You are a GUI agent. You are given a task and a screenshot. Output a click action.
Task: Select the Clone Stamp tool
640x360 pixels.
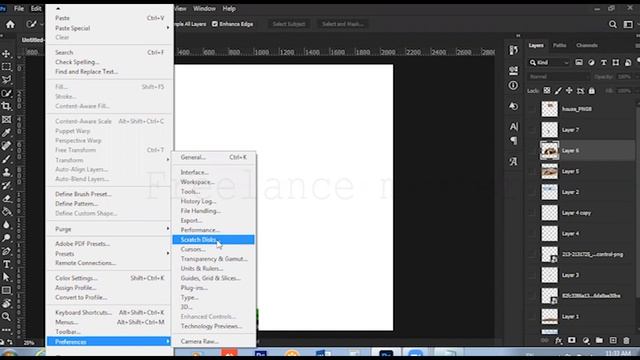[7, 172]
